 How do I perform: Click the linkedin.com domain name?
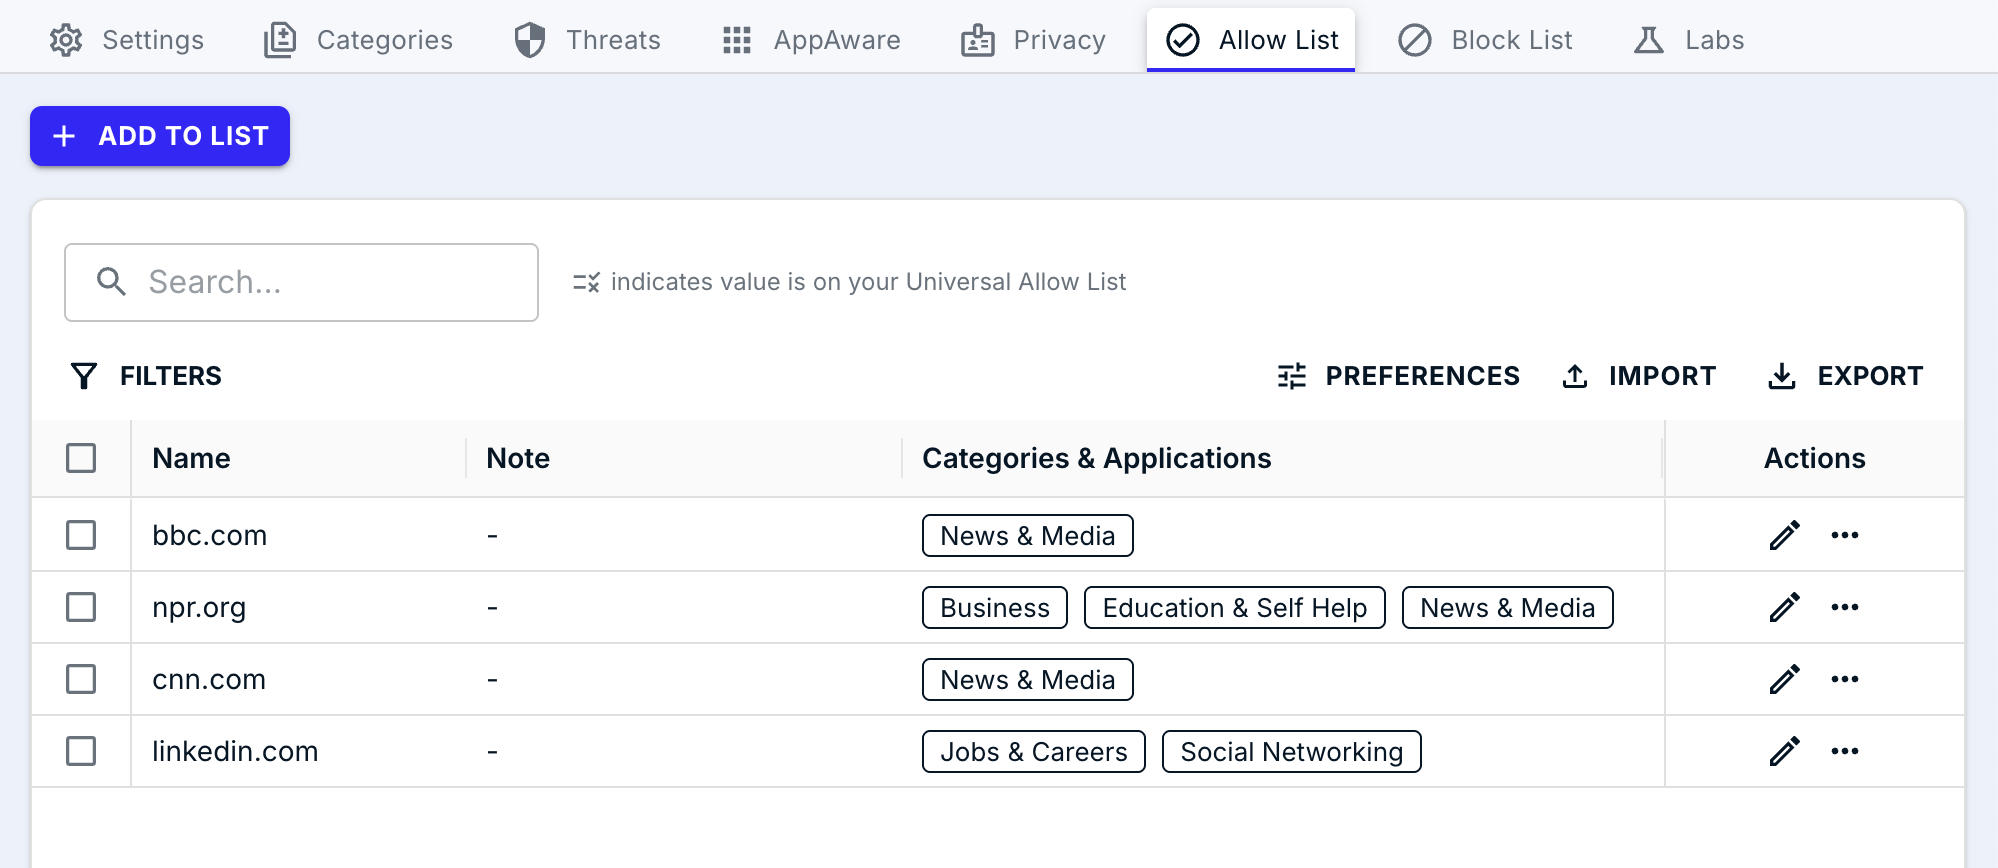tap(235, 751)
